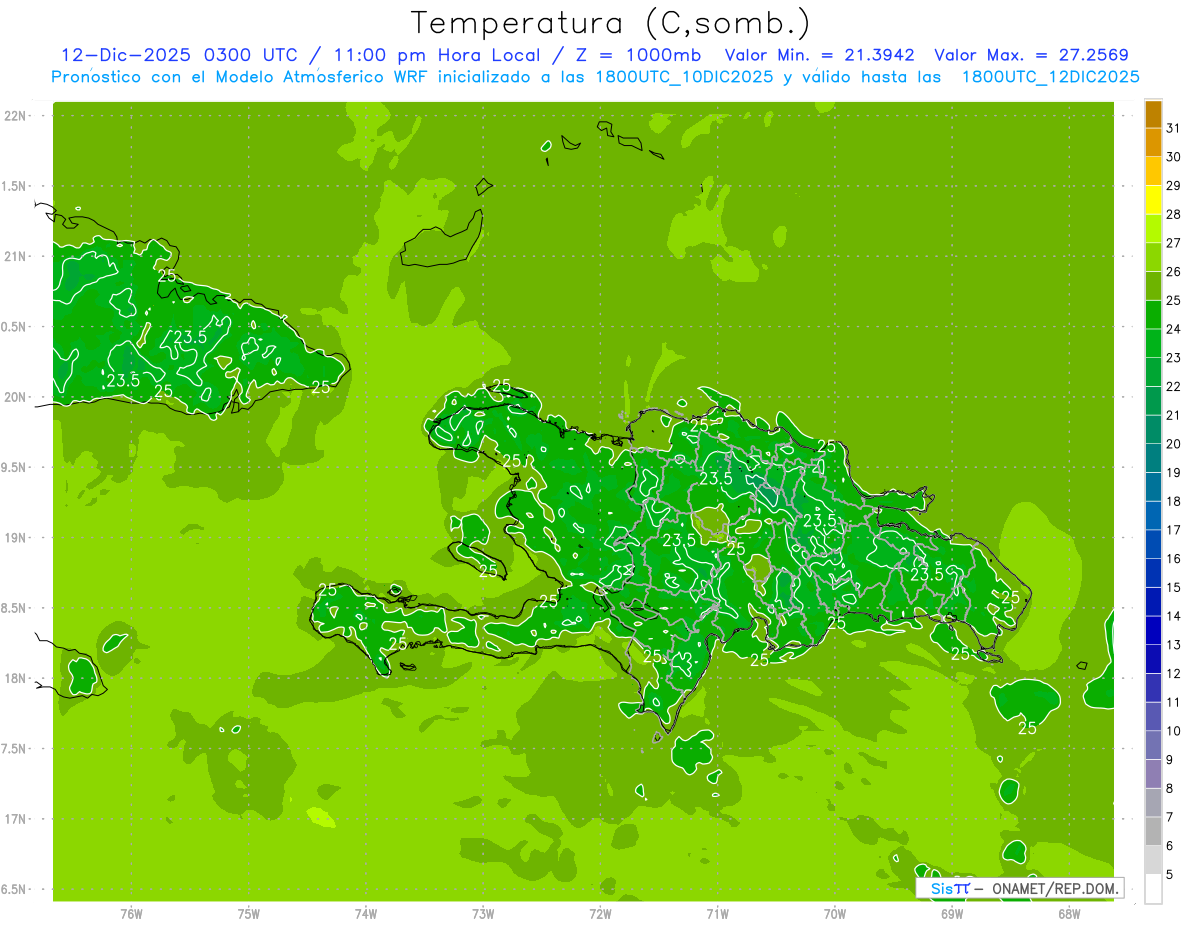1200x927 pixels.
Task: Click the color bar label '5'
Action: click(1170, 875)
